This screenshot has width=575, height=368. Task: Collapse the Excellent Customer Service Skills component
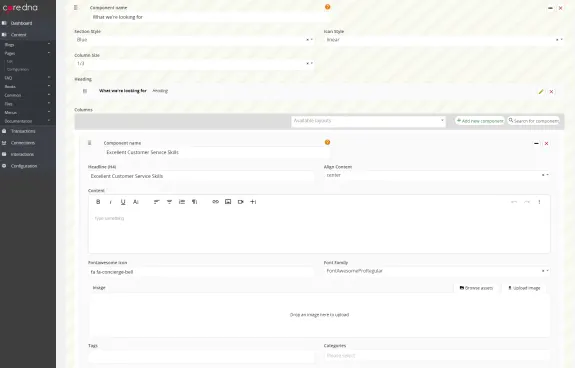click(x=536, y=143)
